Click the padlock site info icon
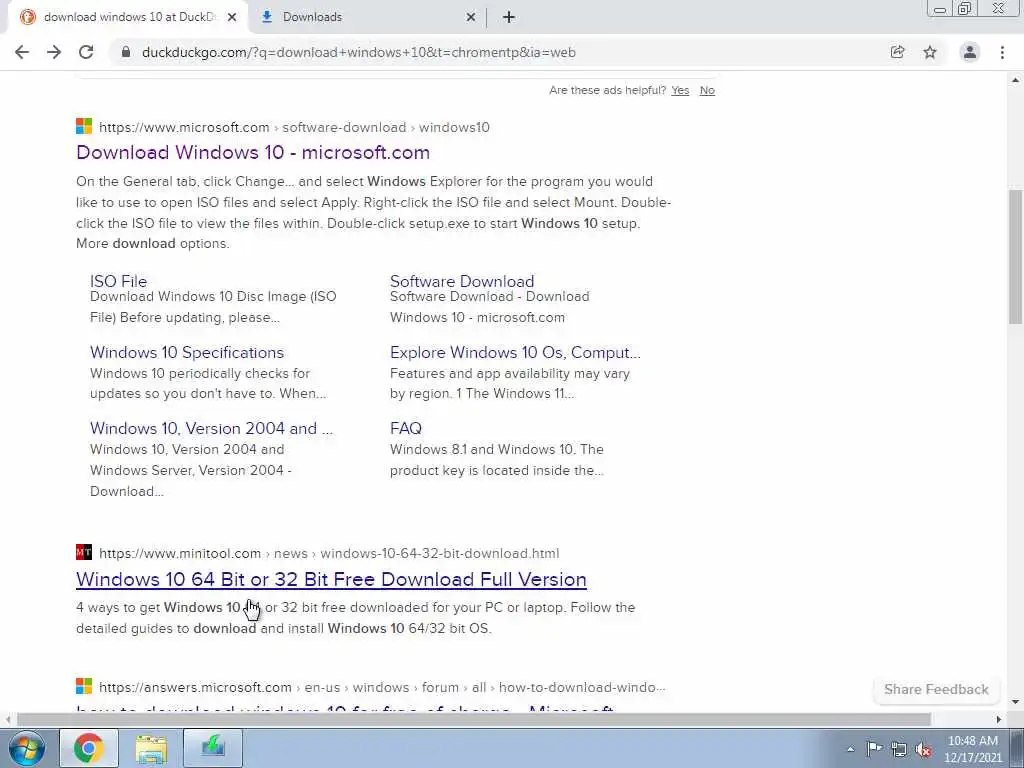The height and width of the screenshot is (768, 1024). [126, 52]
